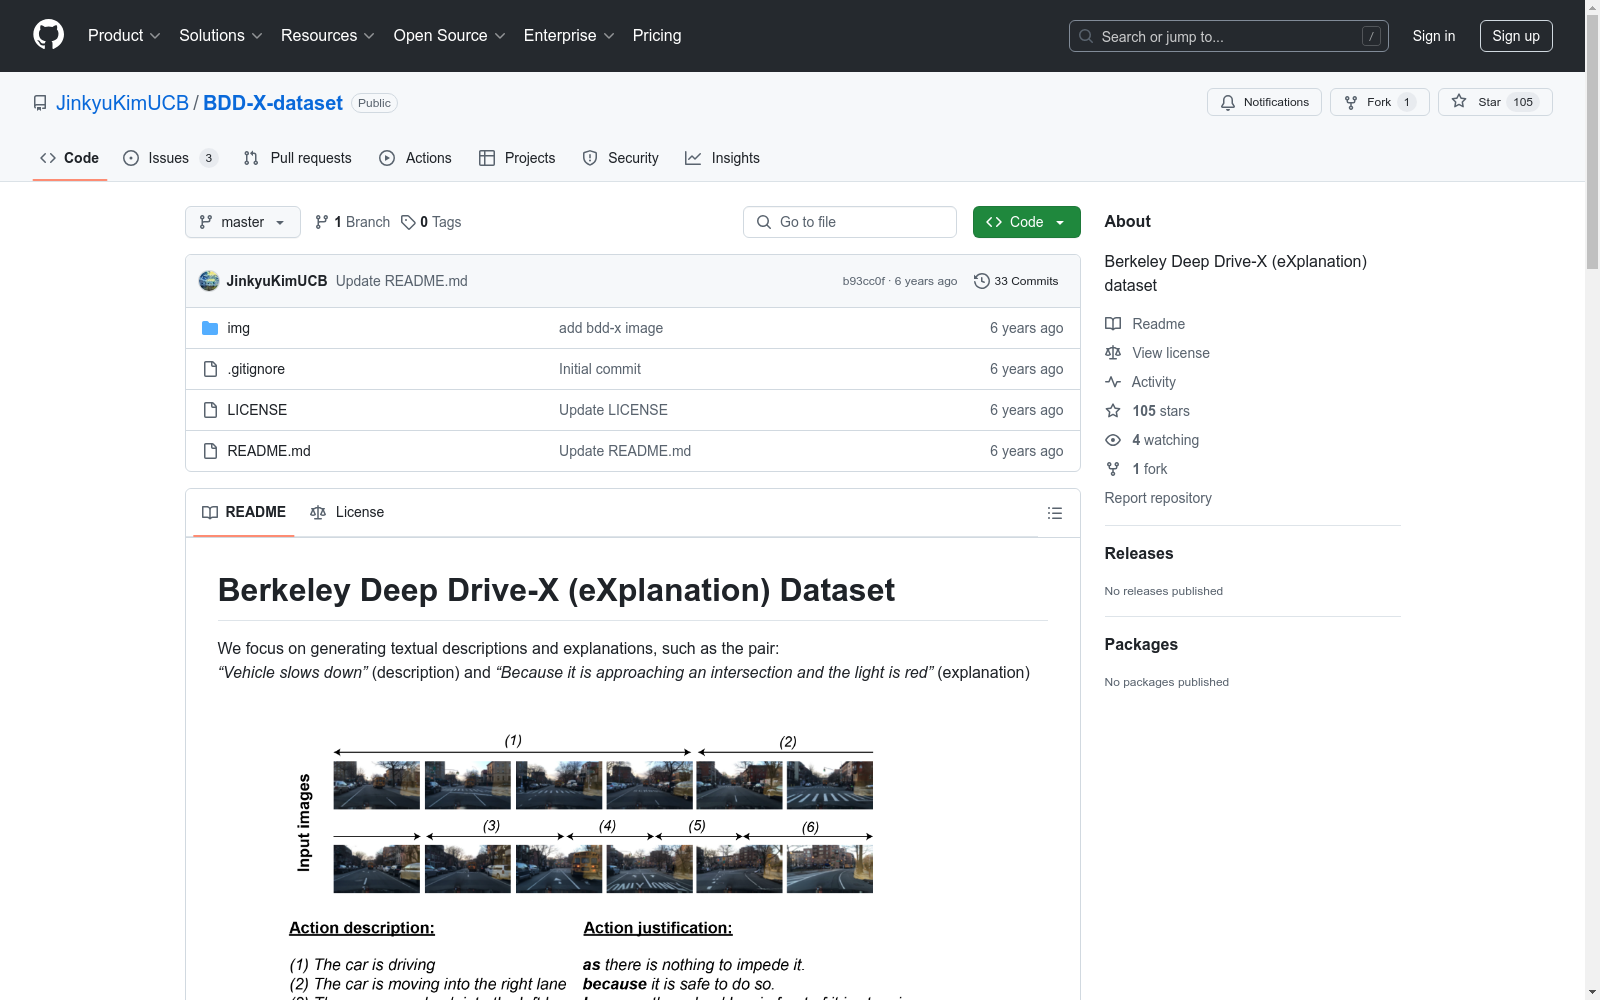Select the License tab in file viewer
Image resolution: width=1600 pixels, height=1000 pixels.
(347, 512)
